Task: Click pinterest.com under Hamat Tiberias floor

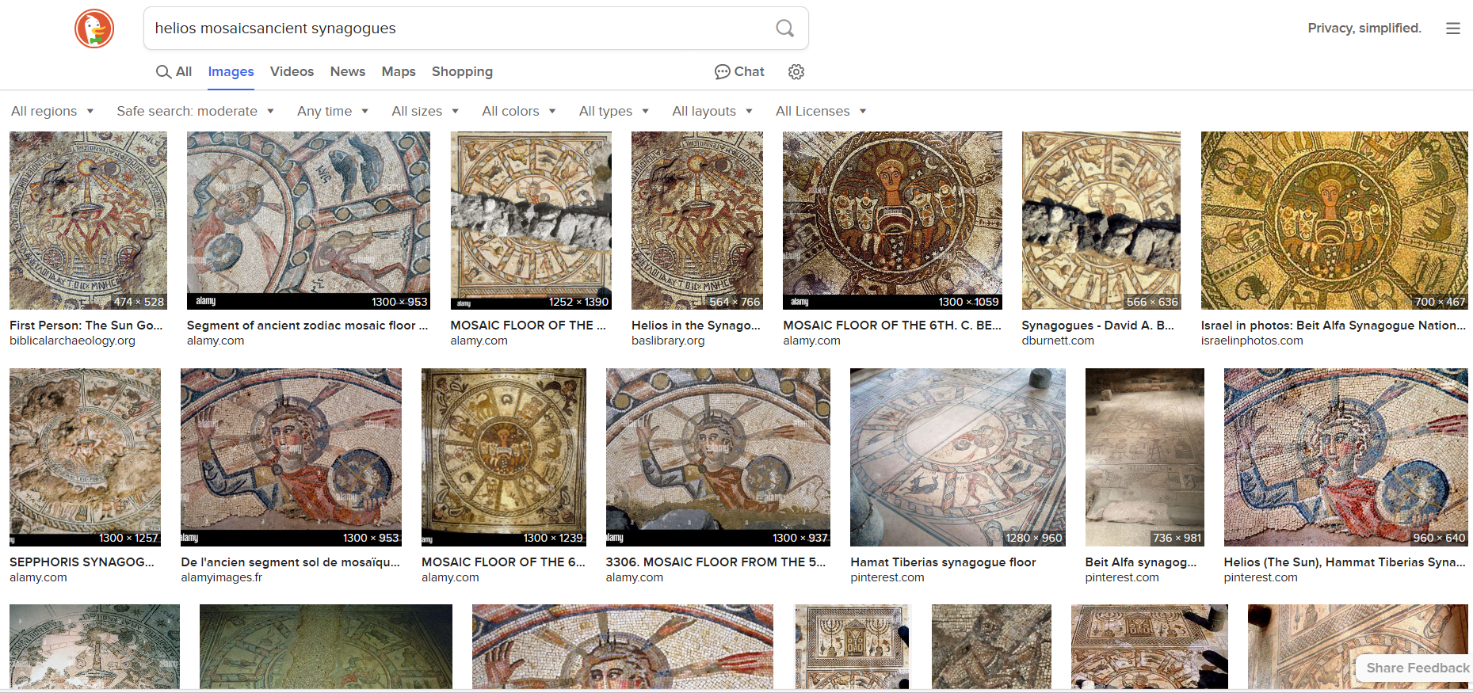Action: 888,578
